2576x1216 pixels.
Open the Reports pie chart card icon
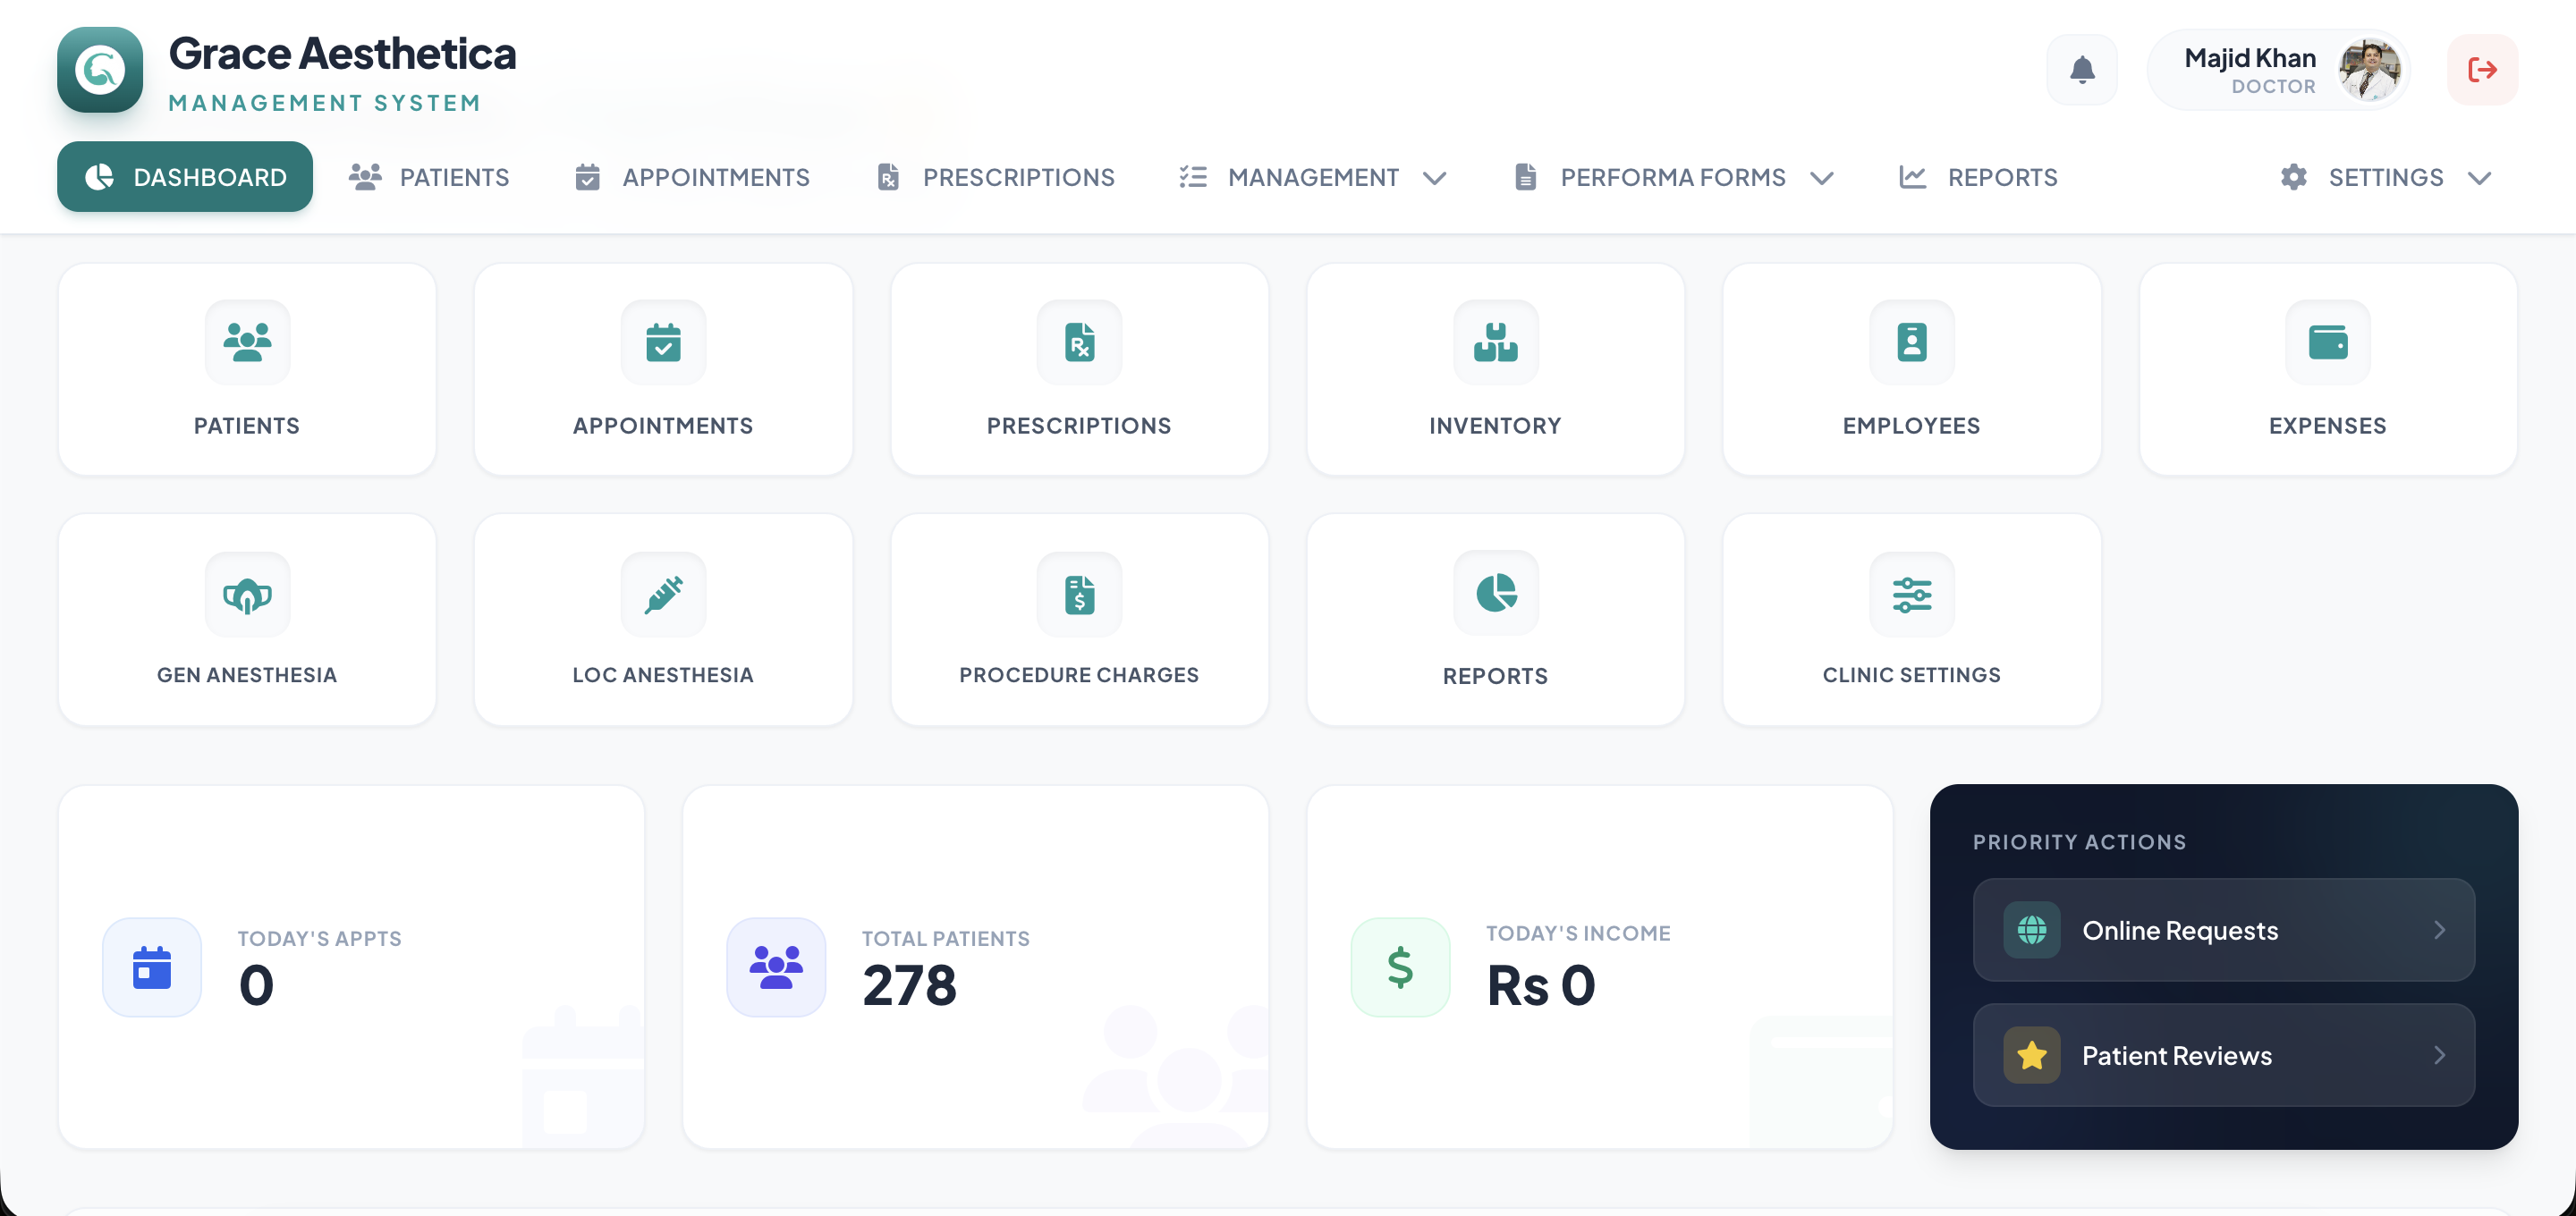1495,593
